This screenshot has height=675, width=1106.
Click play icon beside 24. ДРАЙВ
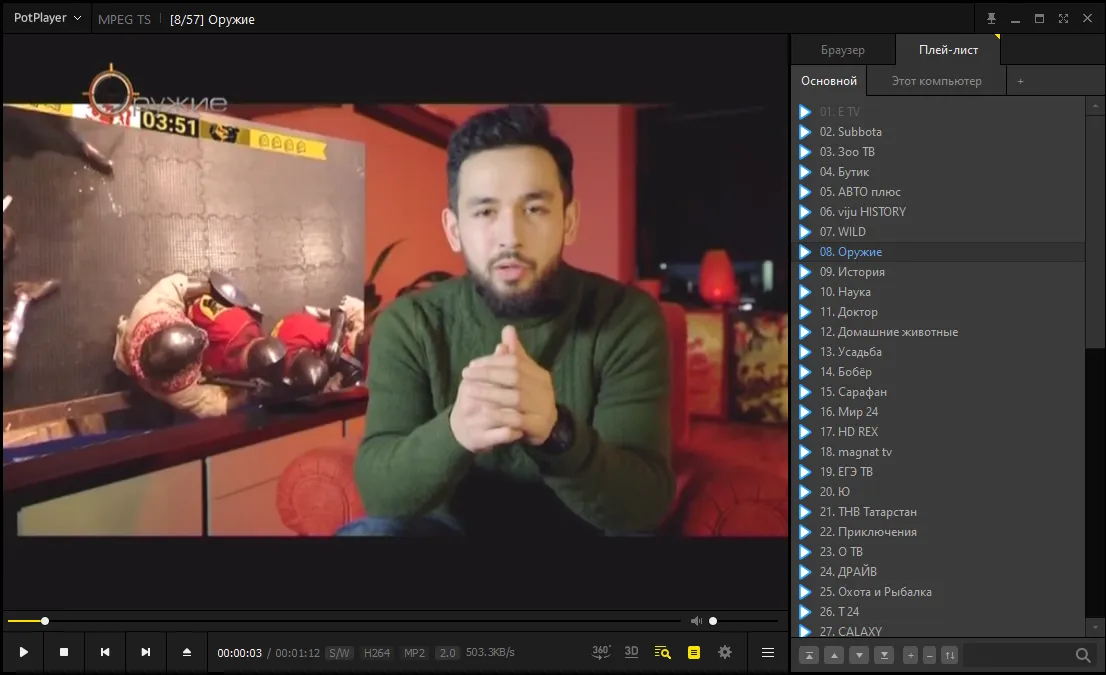(805, 572)
